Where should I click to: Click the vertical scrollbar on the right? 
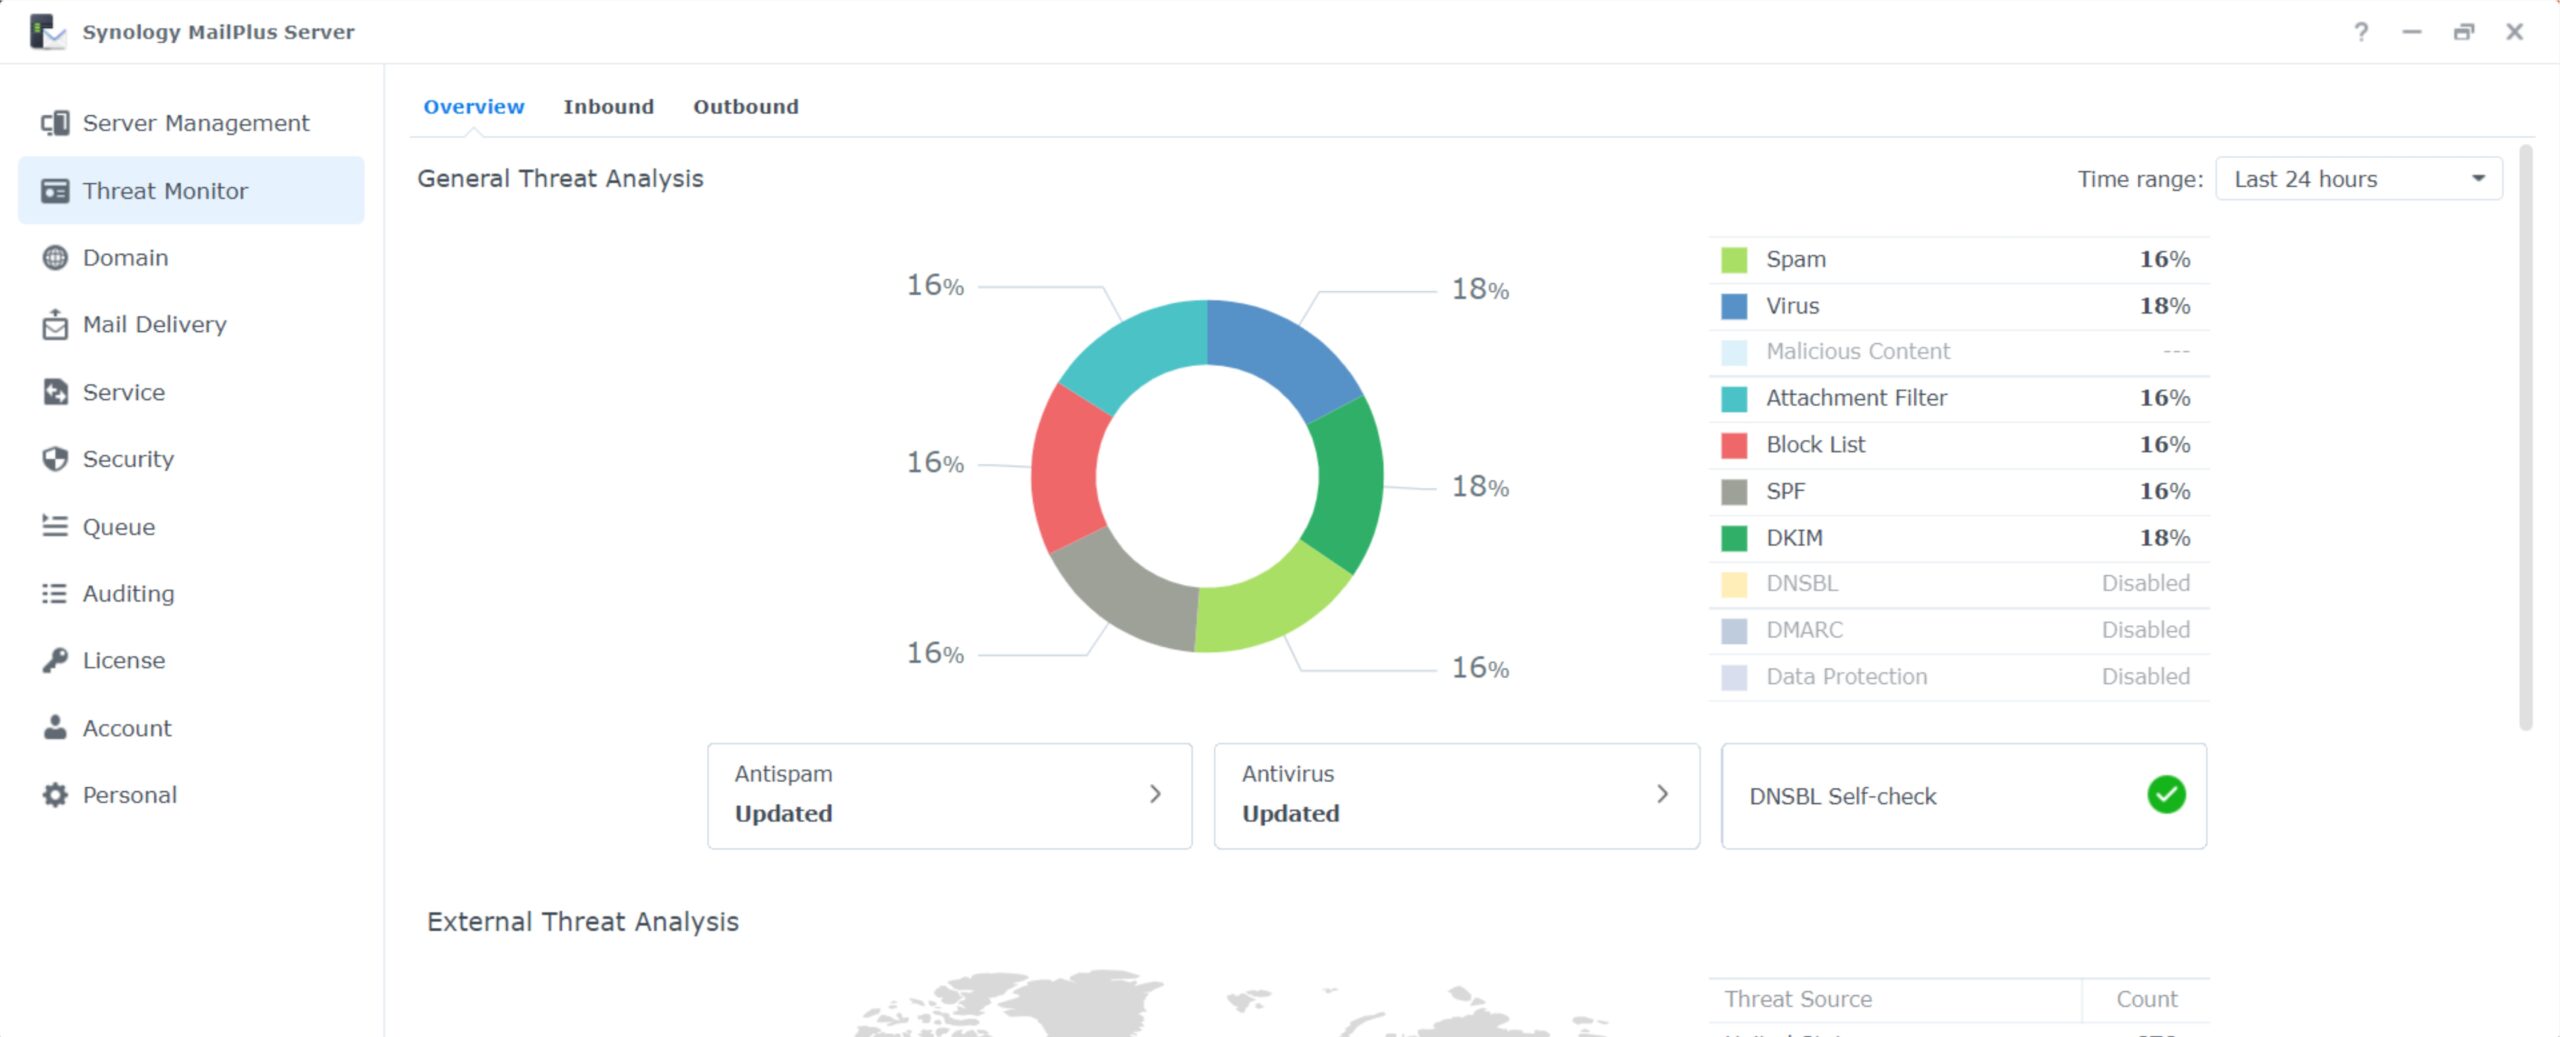2525,438
